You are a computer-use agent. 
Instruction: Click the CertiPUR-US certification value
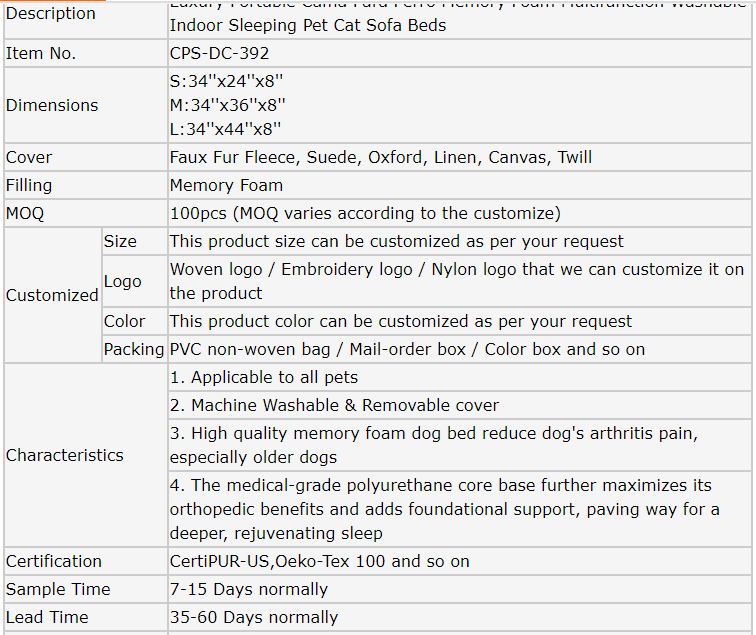(x=319, y=561)
